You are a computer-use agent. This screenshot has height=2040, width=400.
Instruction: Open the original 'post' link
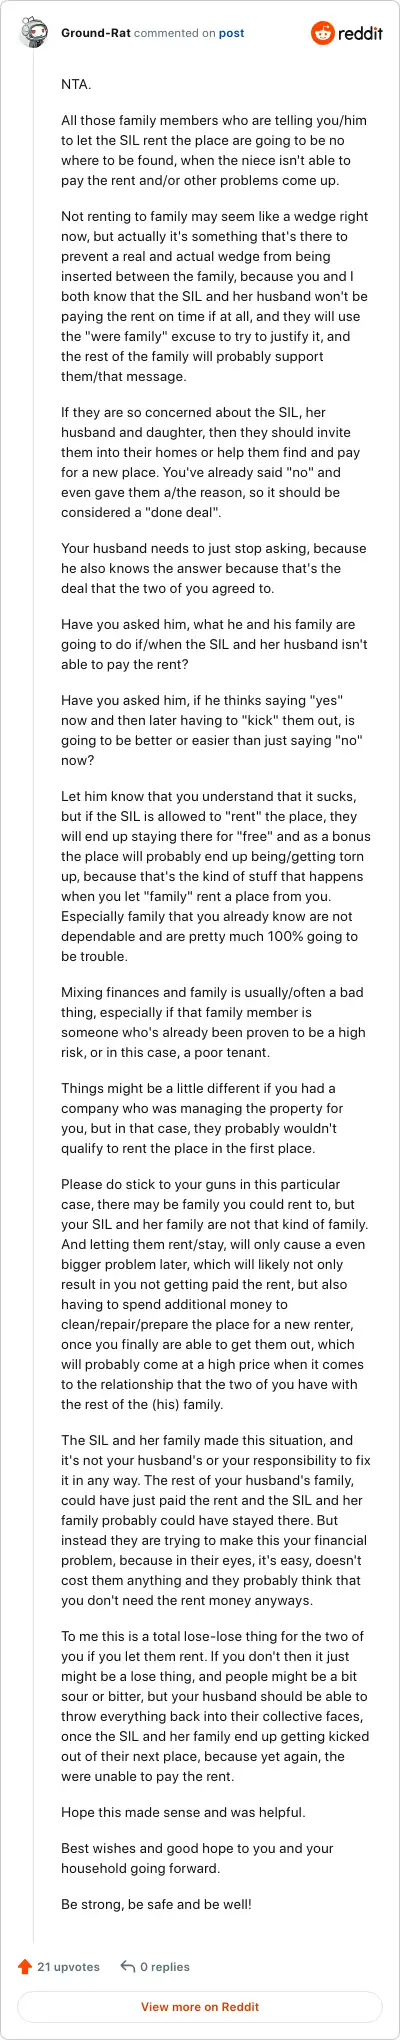232,33
